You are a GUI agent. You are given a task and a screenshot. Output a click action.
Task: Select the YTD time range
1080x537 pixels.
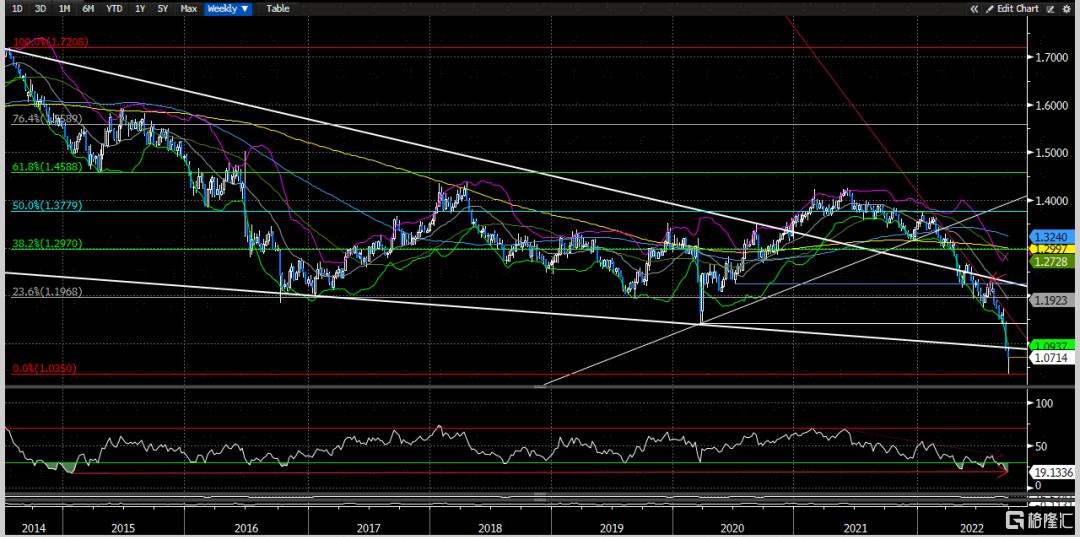[x=114, y=8]
